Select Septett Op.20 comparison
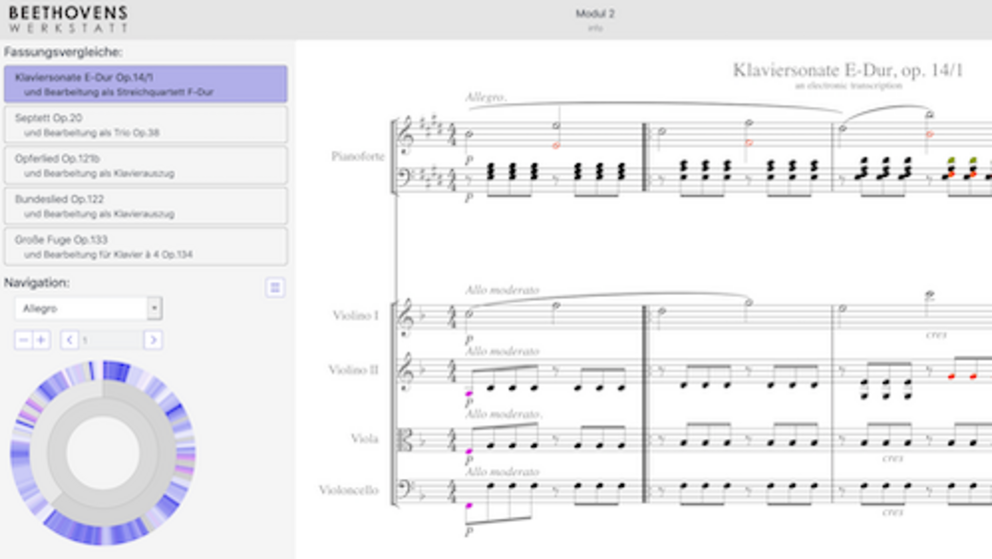Screen dimensions: 992x559 click(x=146, y=125)
